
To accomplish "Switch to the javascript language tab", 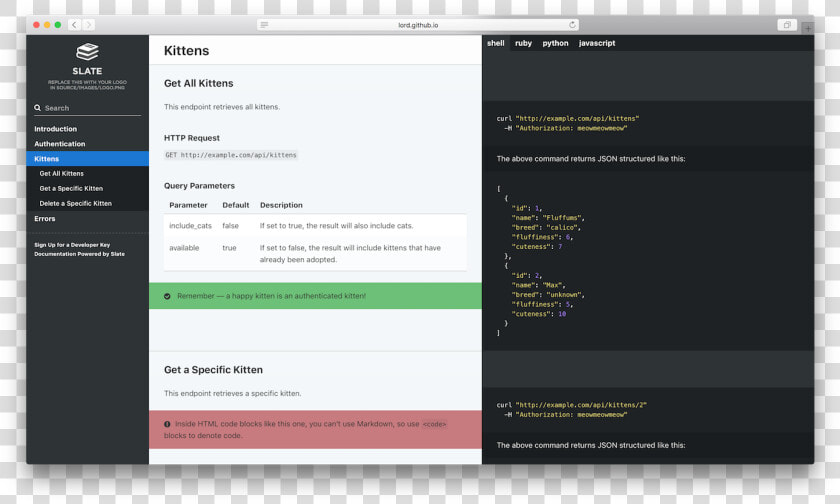I will [x=597, y=43].
